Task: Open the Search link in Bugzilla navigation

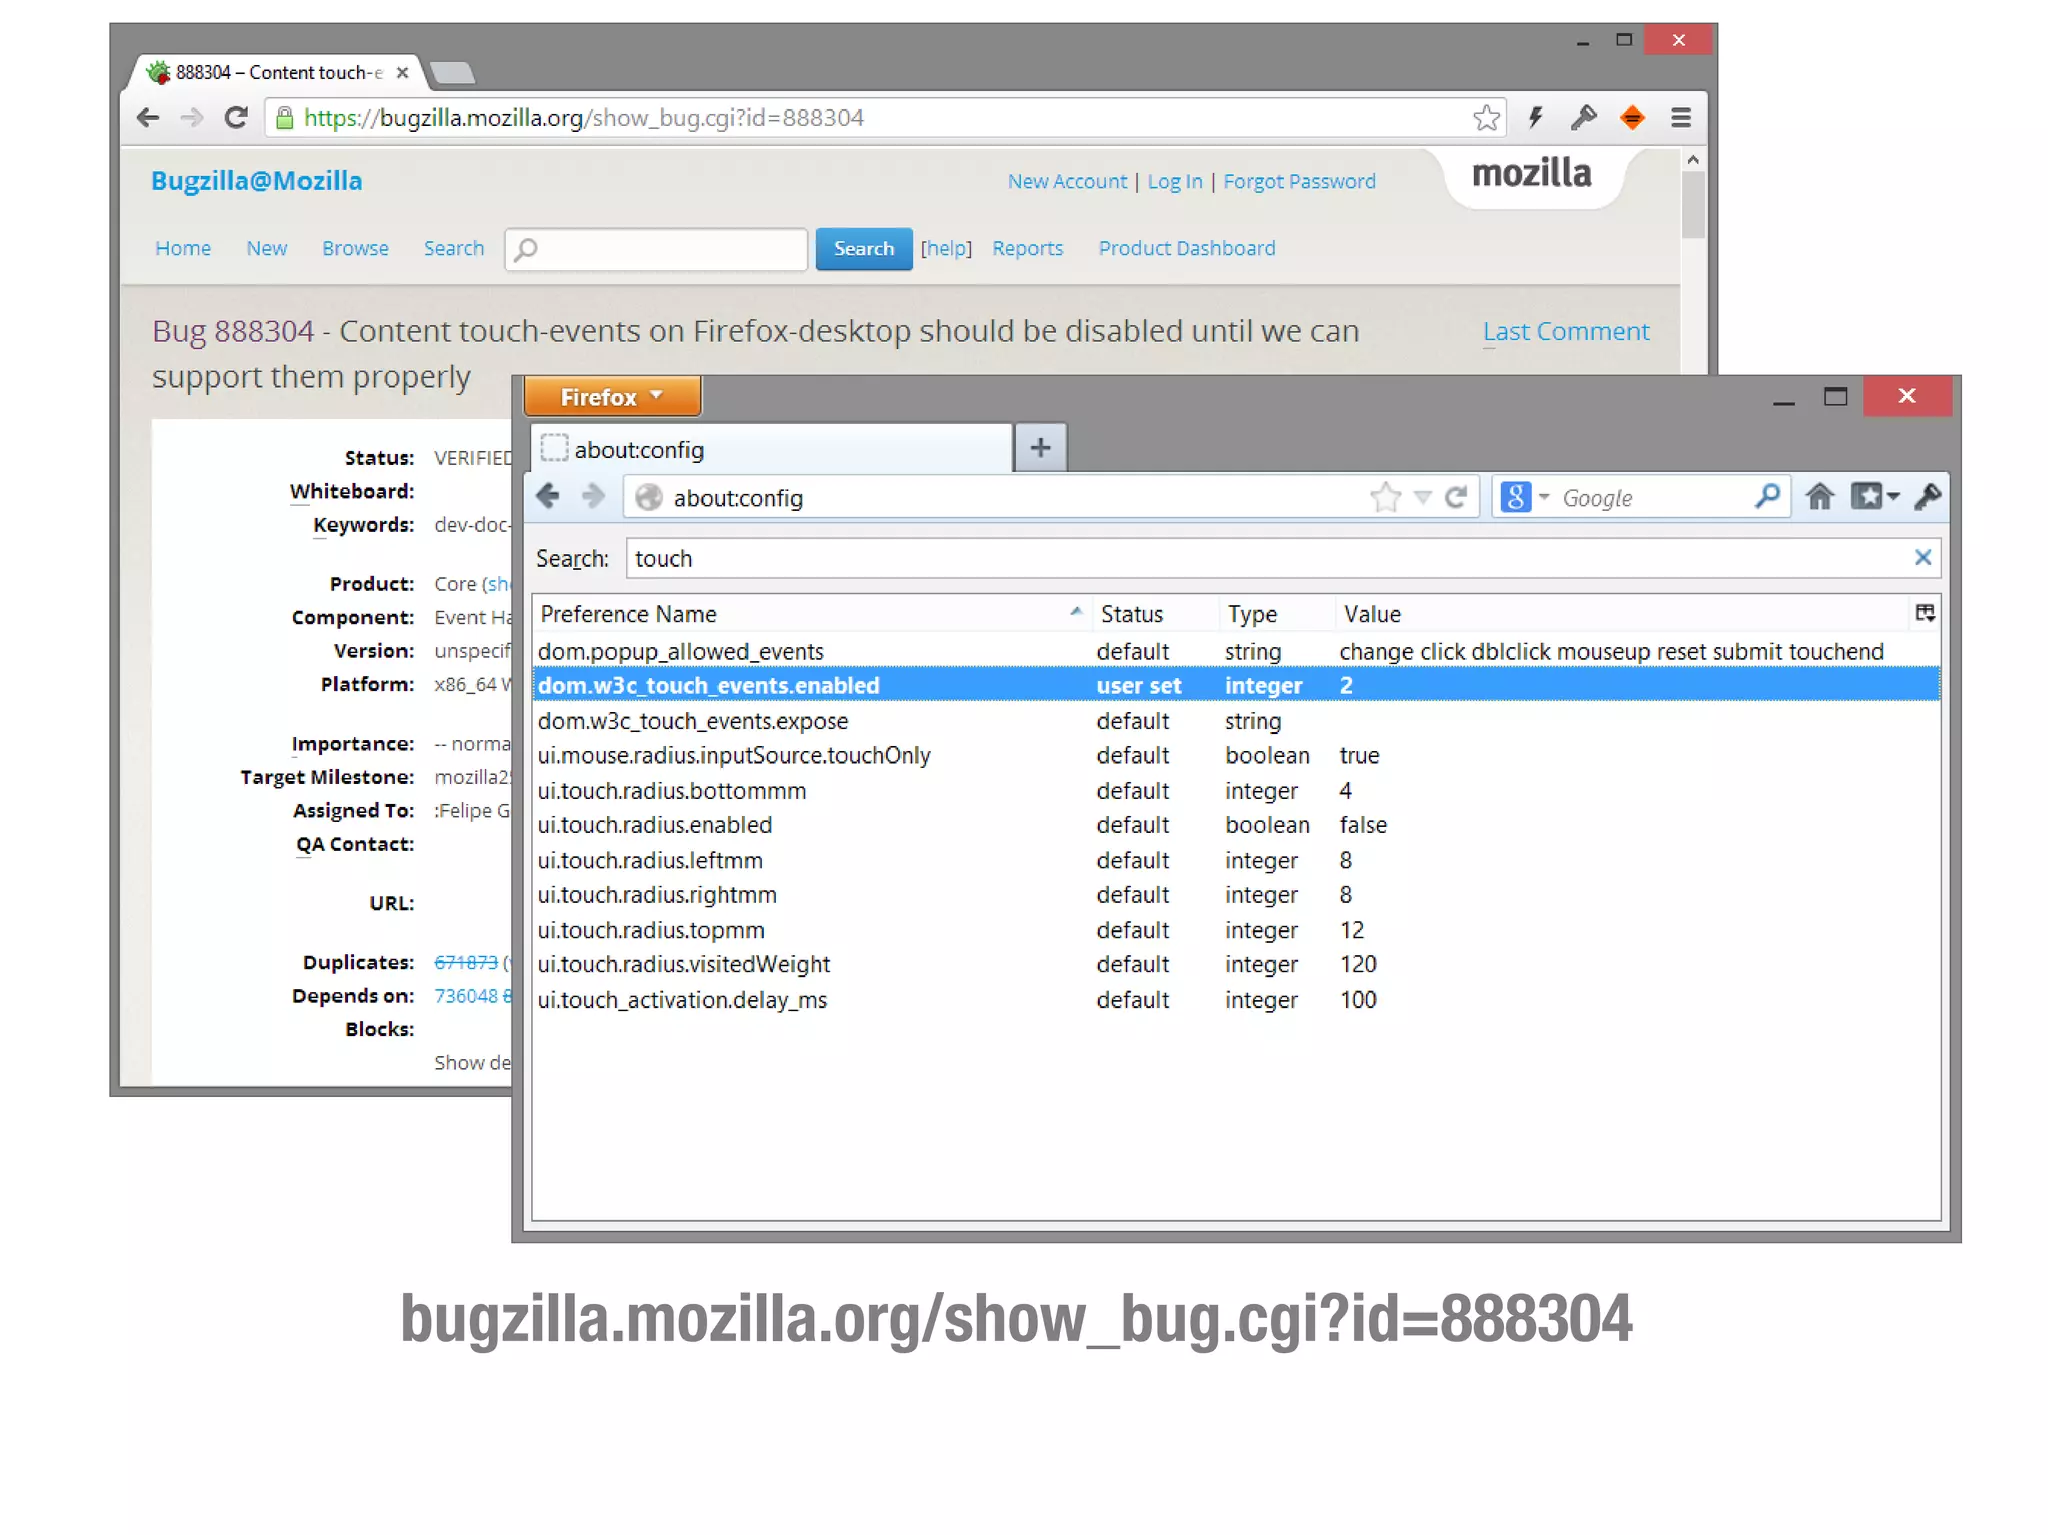Action: pos(453,248)
